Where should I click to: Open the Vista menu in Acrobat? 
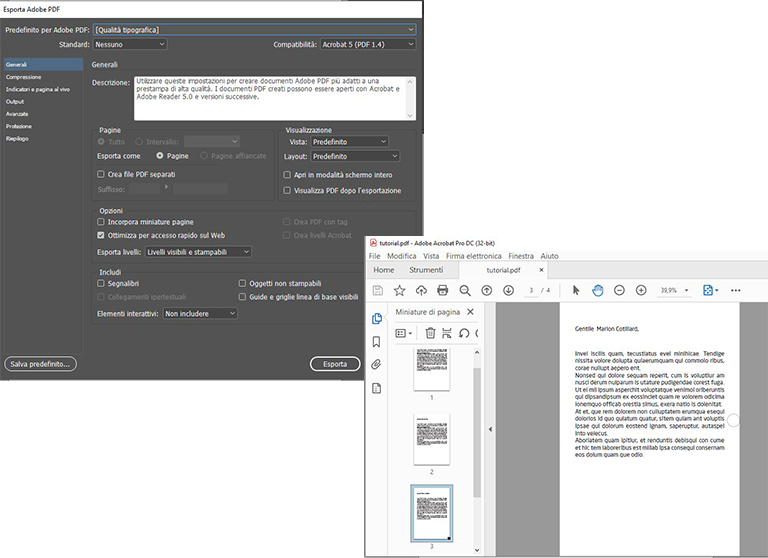[x=431, y=256]
